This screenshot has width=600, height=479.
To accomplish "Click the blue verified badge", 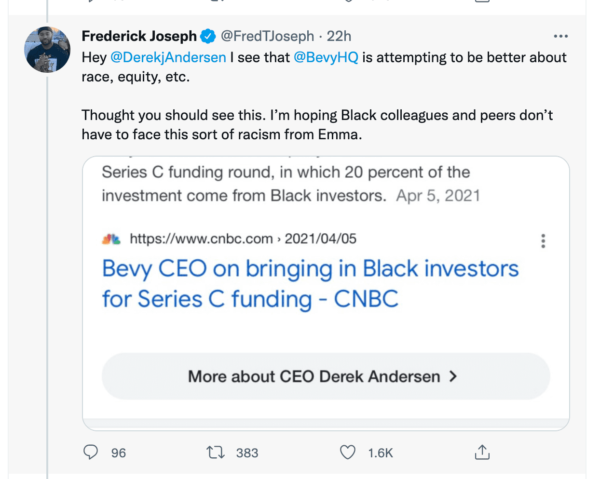I will [207, 37].
